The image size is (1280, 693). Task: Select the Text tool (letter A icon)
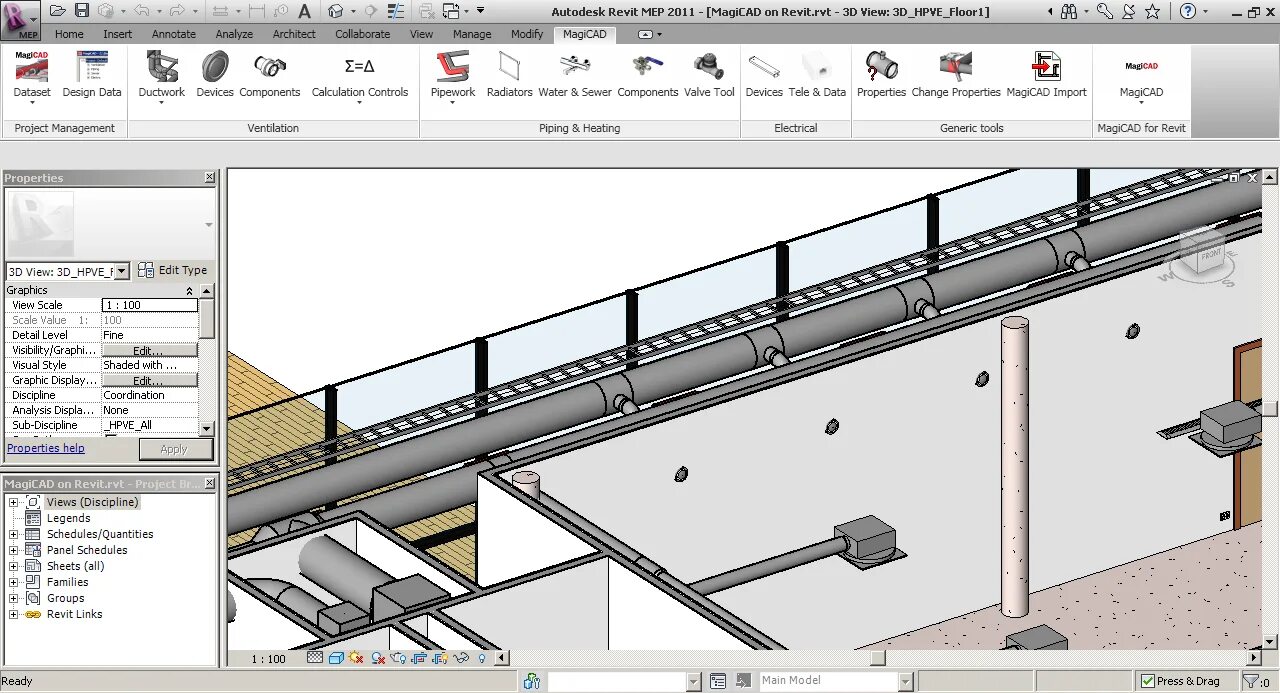pos(304,11)
